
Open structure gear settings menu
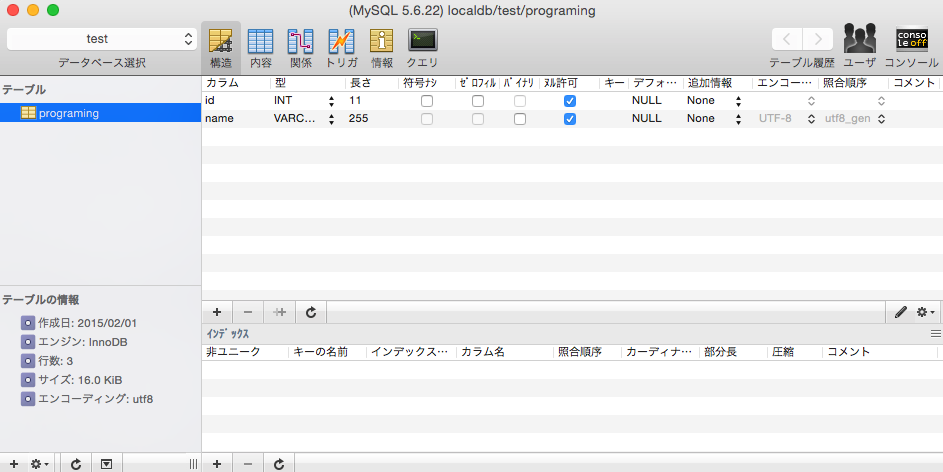(x=925, y=312)
